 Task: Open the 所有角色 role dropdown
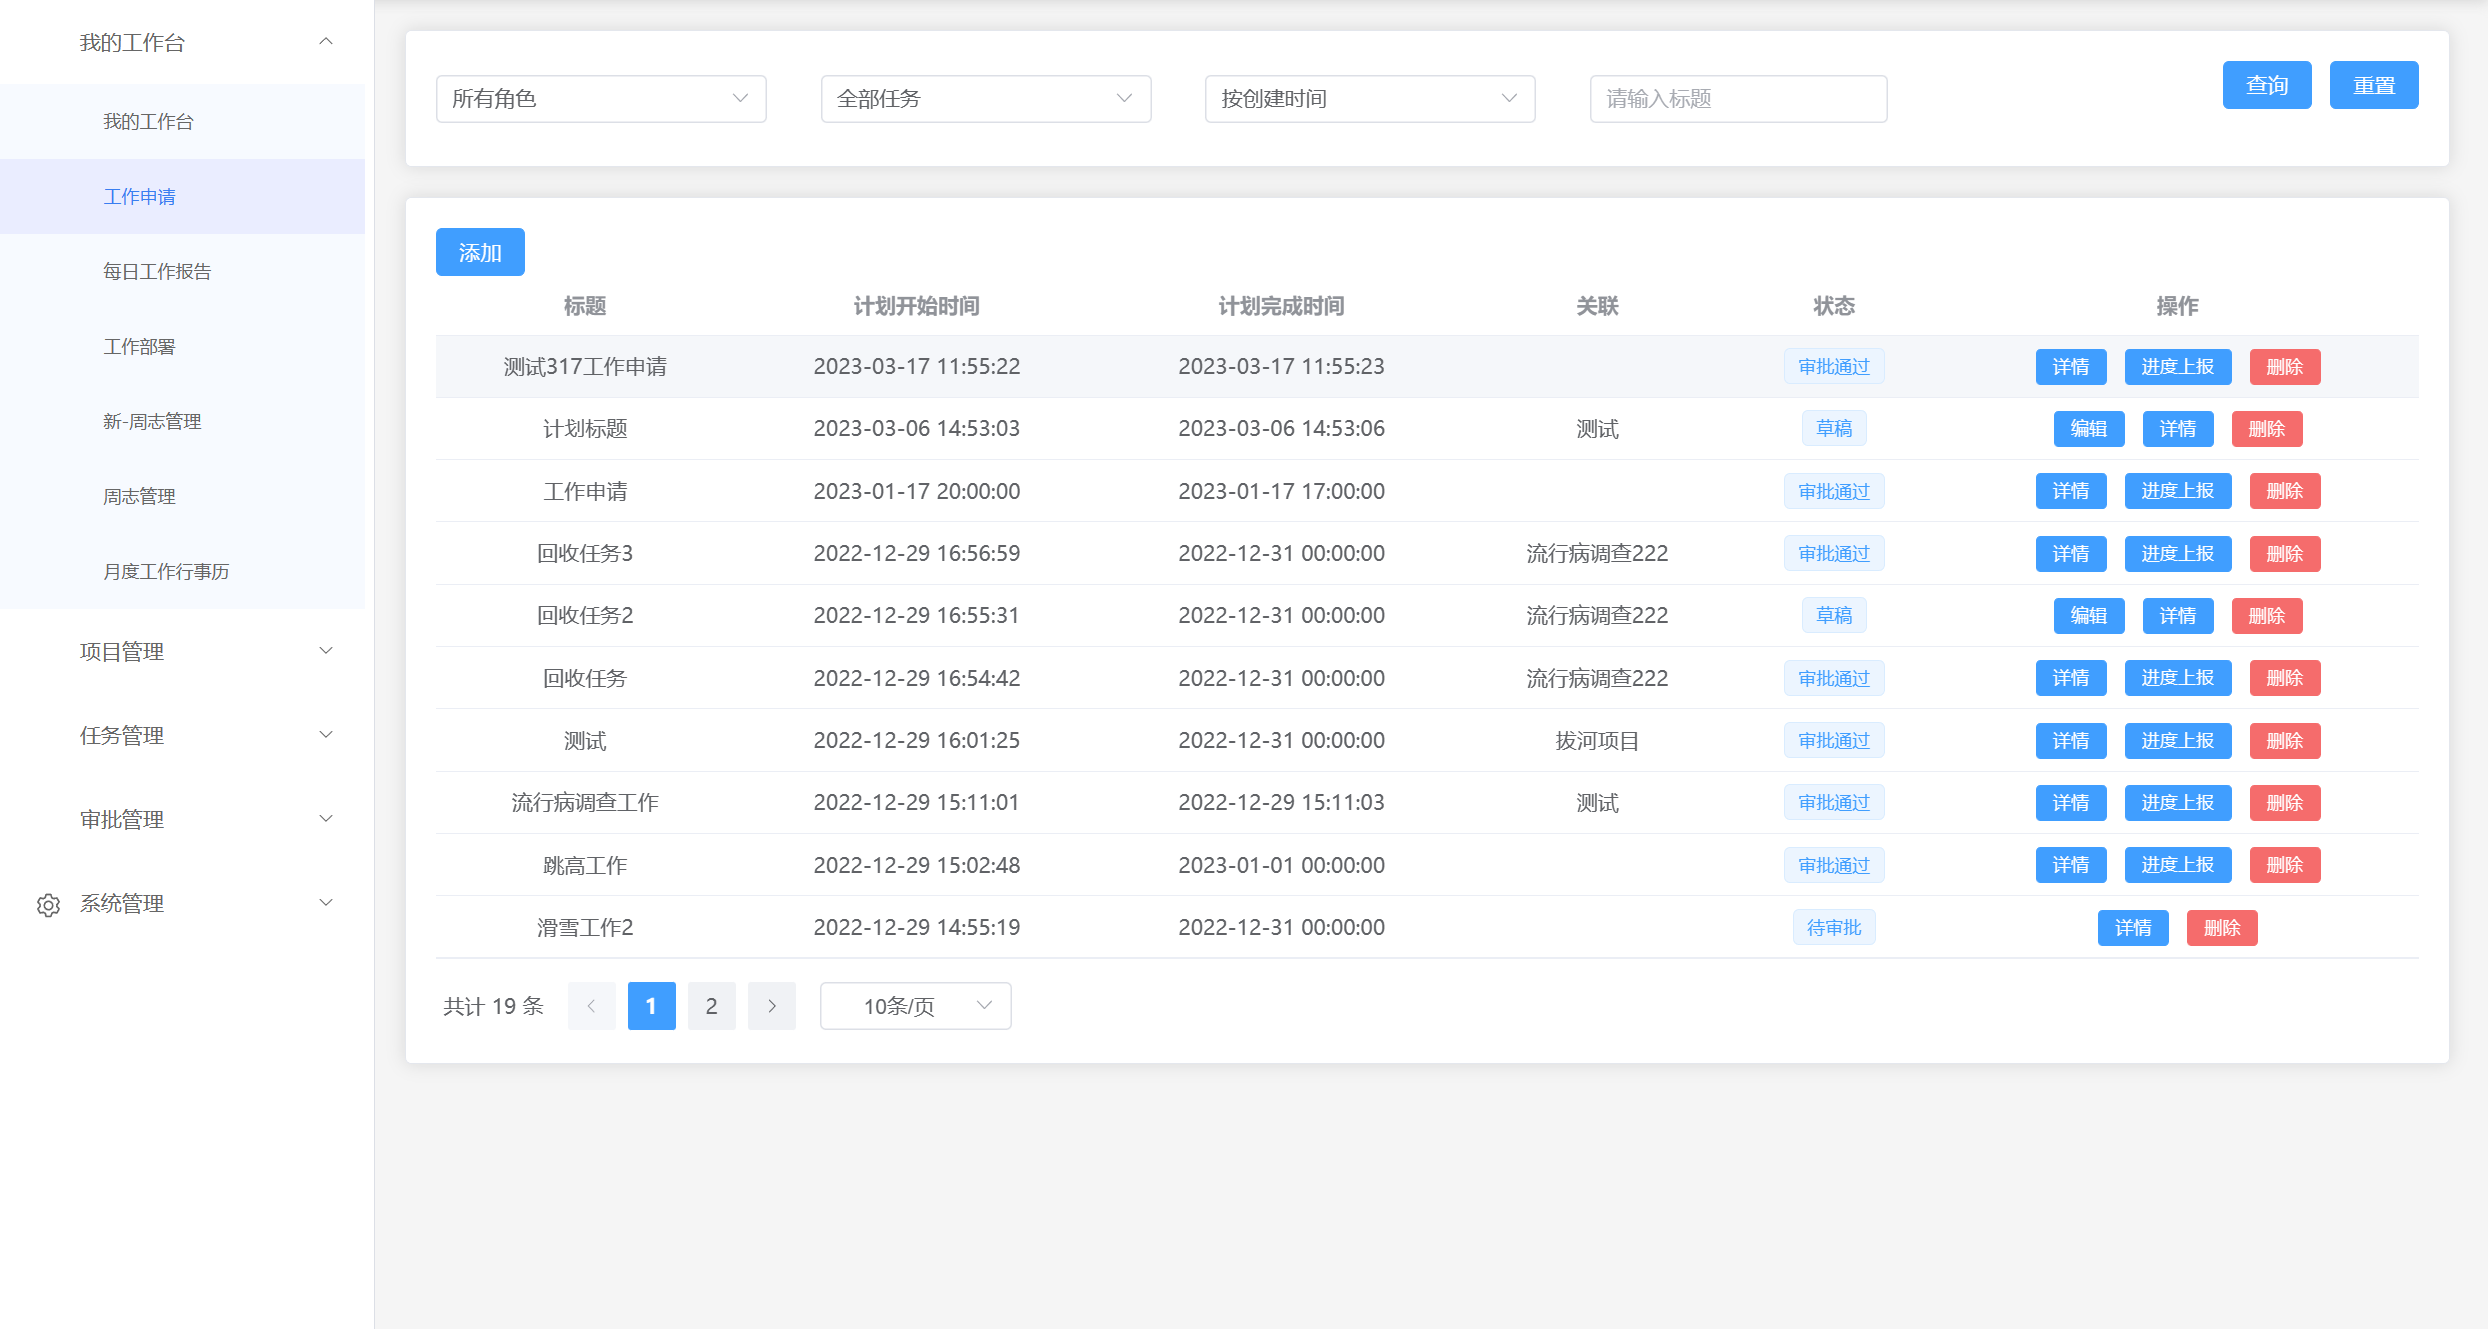601,99
